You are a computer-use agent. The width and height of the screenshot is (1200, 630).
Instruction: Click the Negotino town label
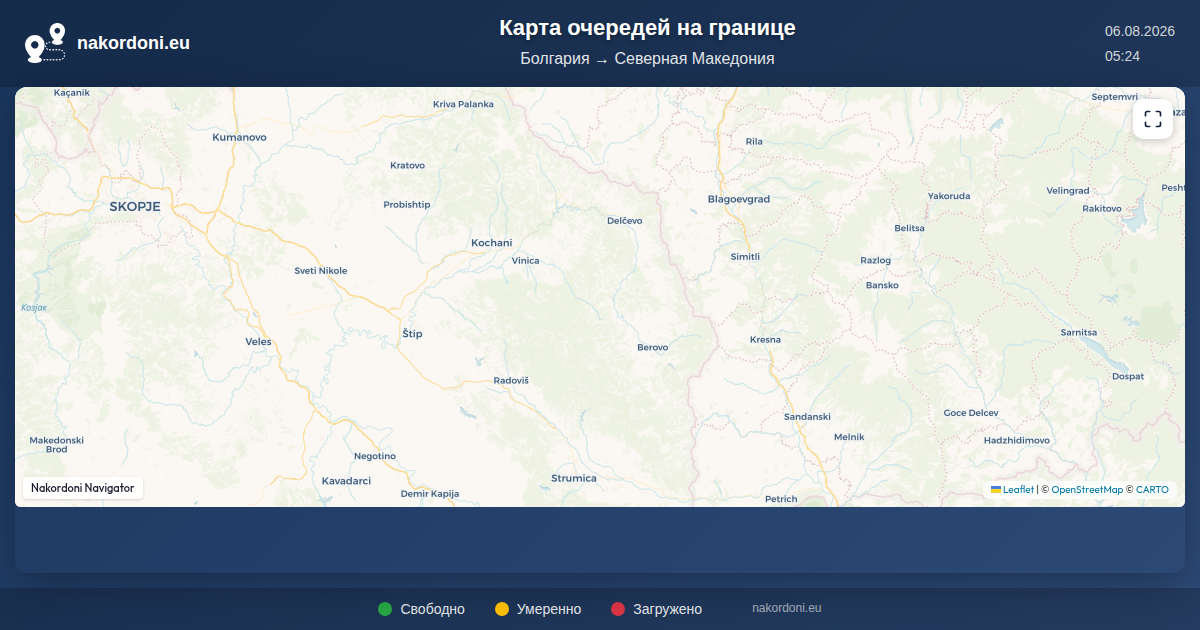point(375,456)
